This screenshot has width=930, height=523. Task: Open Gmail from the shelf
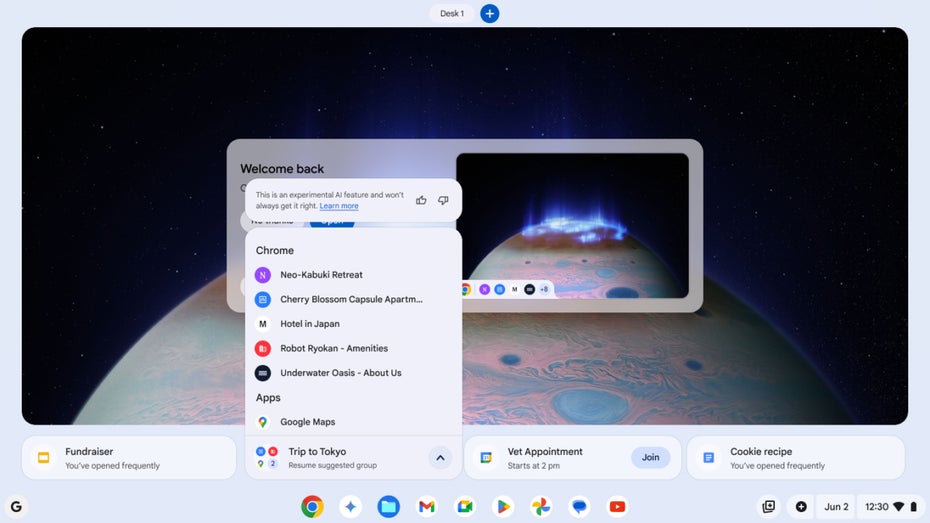click(x=426, y=506)
